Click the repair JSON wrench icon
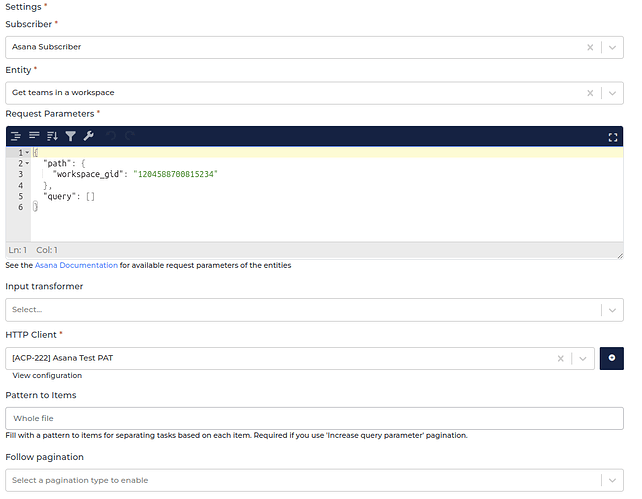Image resolution: width=642 pixels, height=499 pixels. point(88,136)
